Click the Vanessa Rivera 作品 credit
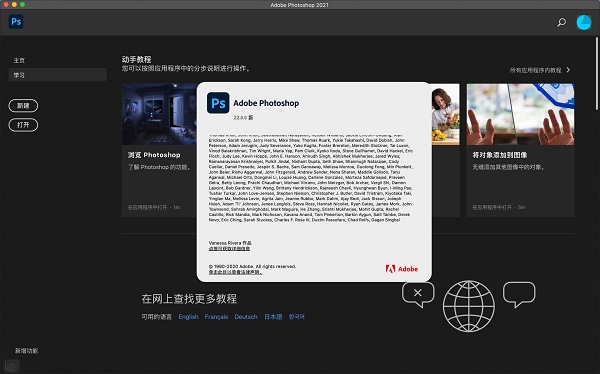Screen dimensions: 600x374 [x=230, y=243]
